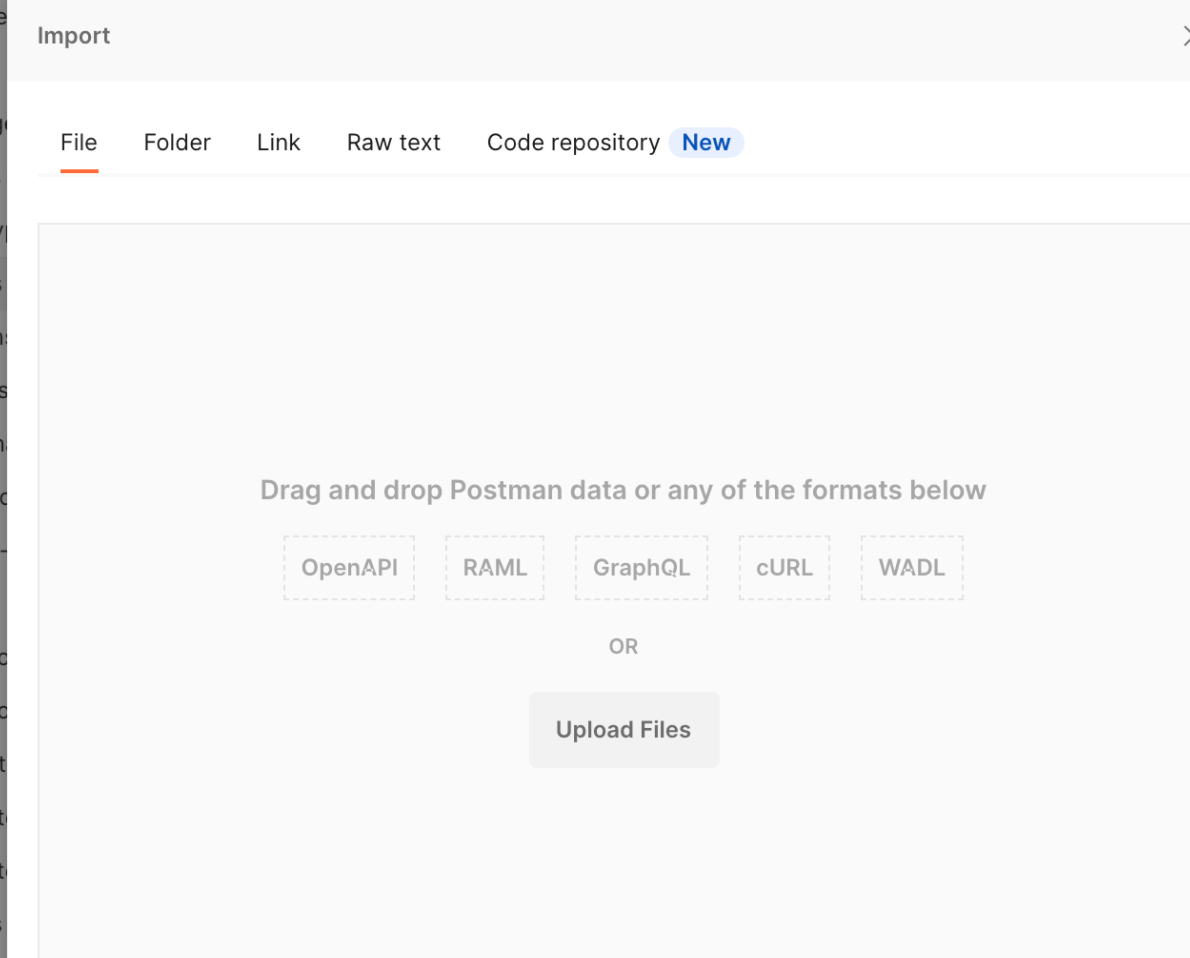Select the WADL format chip
This screenshot has width=1190, height=958.
[911, 567]
